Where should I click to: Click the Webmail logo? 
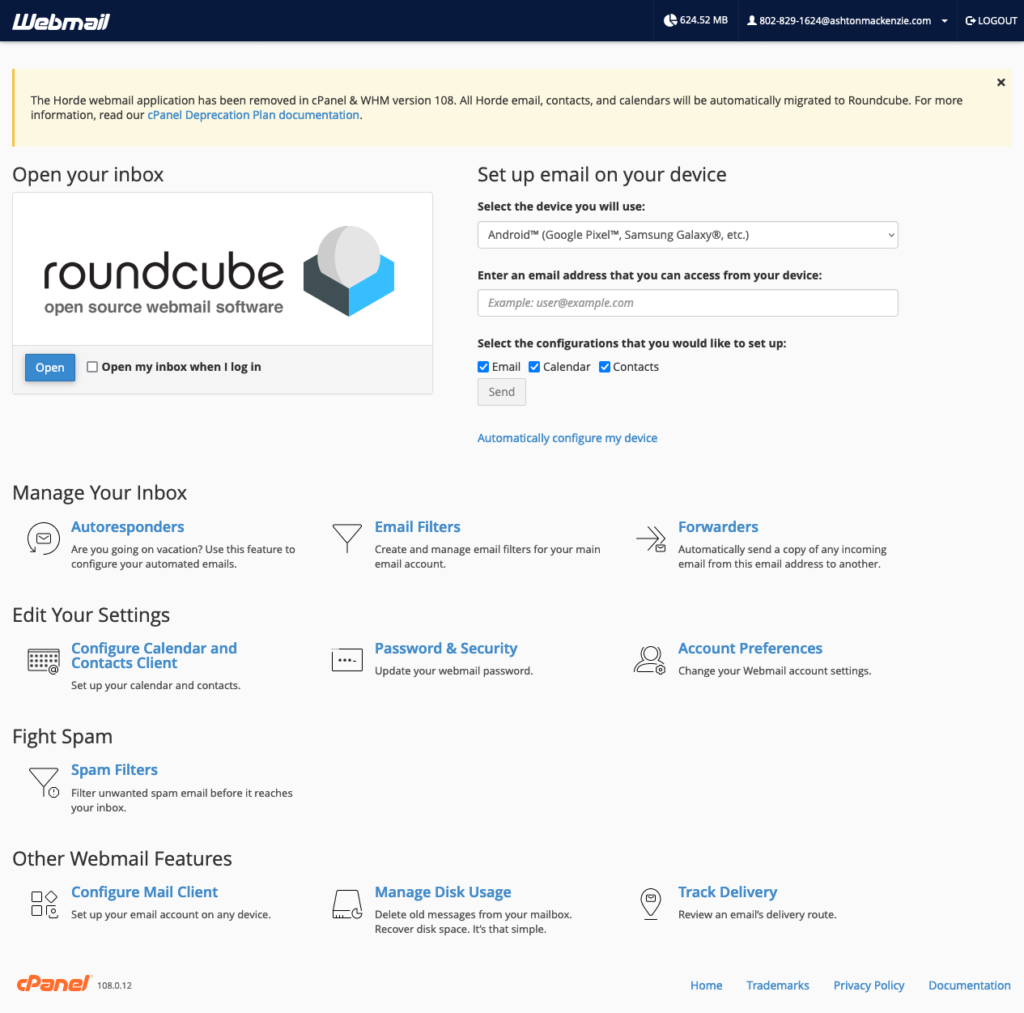(x=61, y=22)
